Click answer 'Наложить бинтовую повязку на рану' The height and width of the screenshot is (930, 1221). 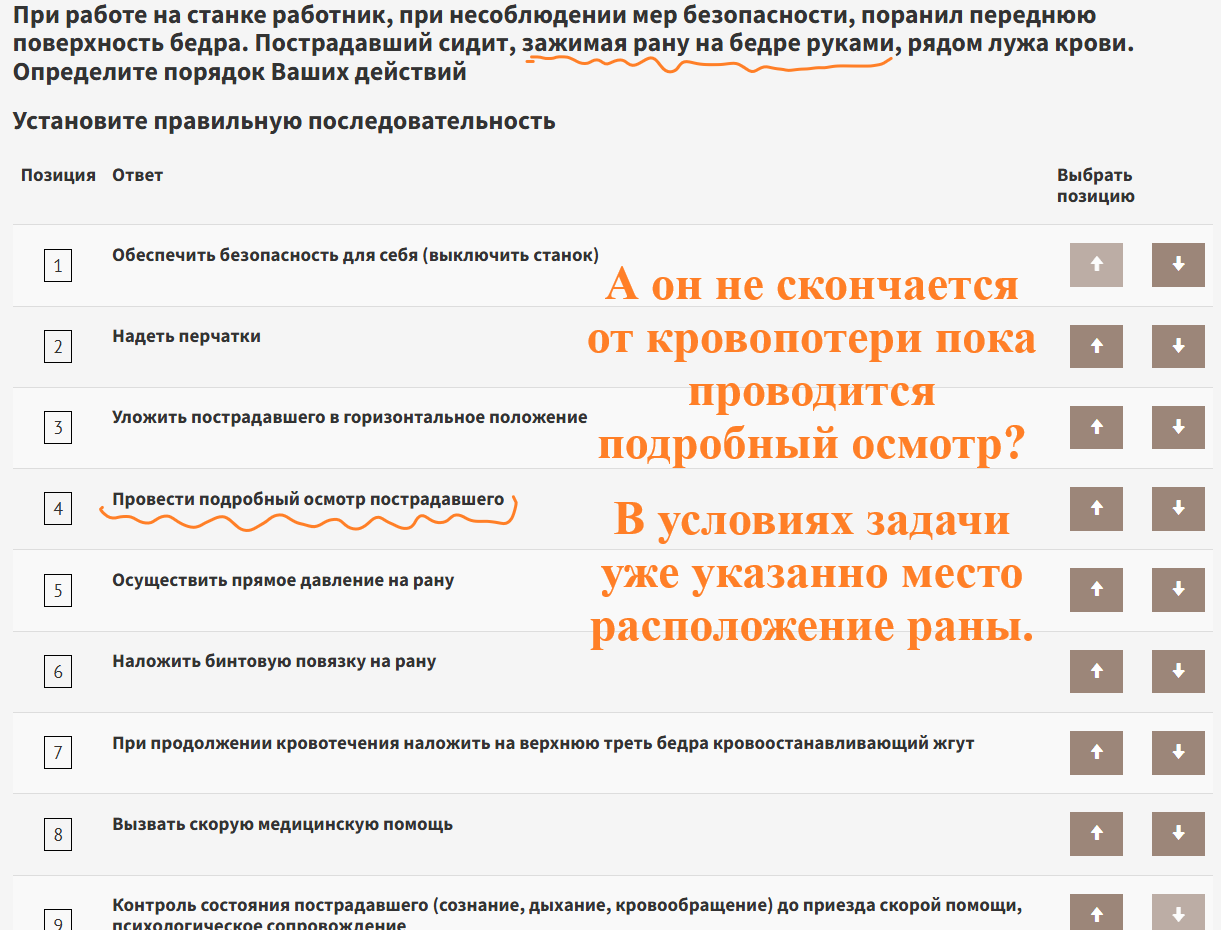pyautogui.click(x=274, y=661)
